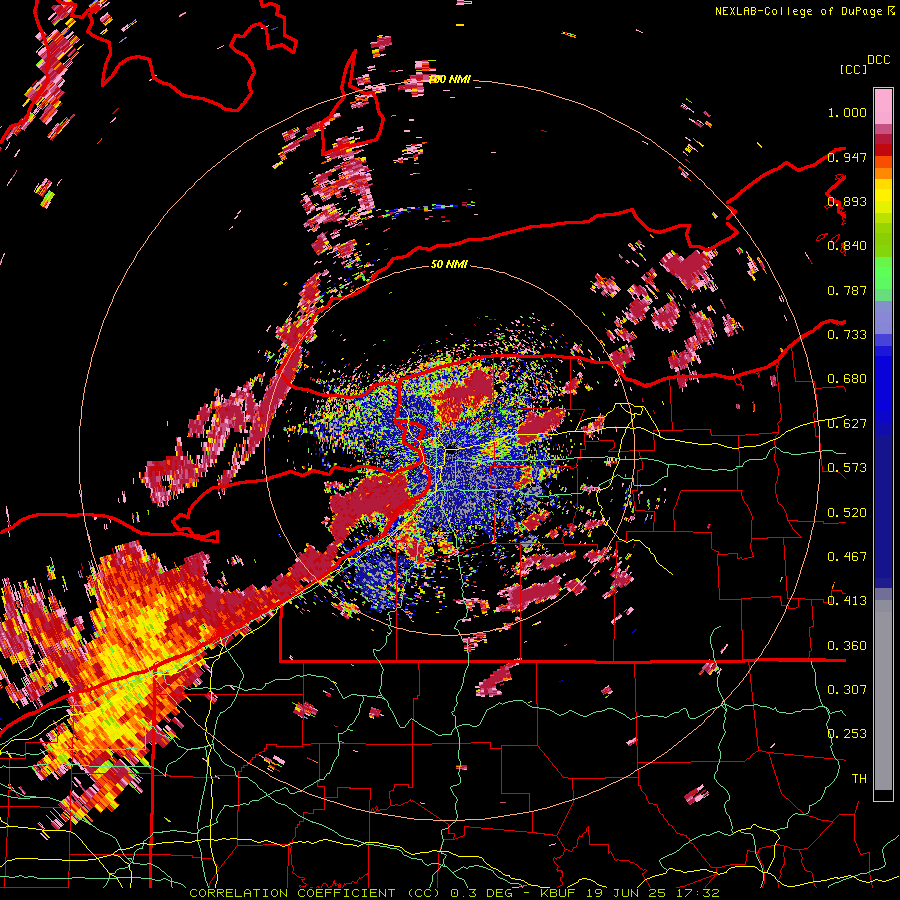Image resolution: width=900 pixels, height=900 pixels.
Task: Click the 0.787 scale value
Action: (847, 290)
